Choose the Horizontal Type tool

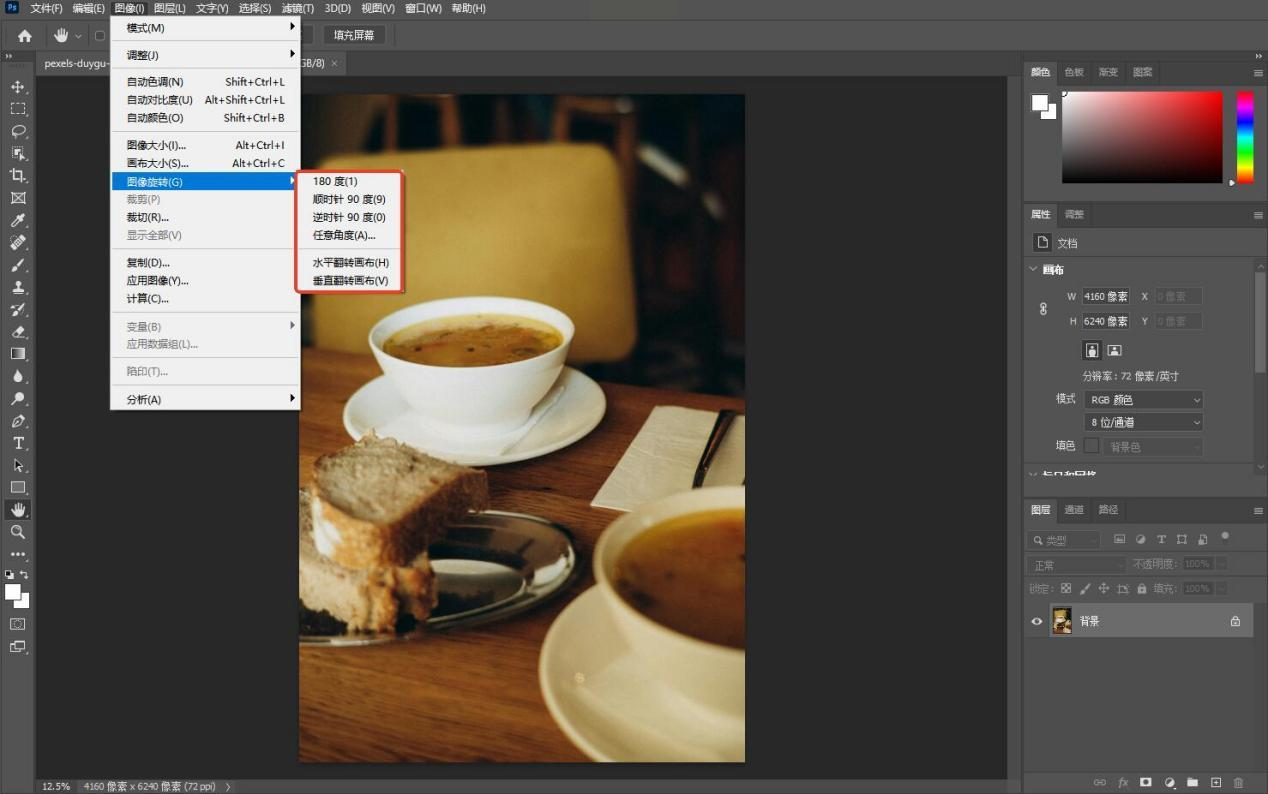click(18, 443)
